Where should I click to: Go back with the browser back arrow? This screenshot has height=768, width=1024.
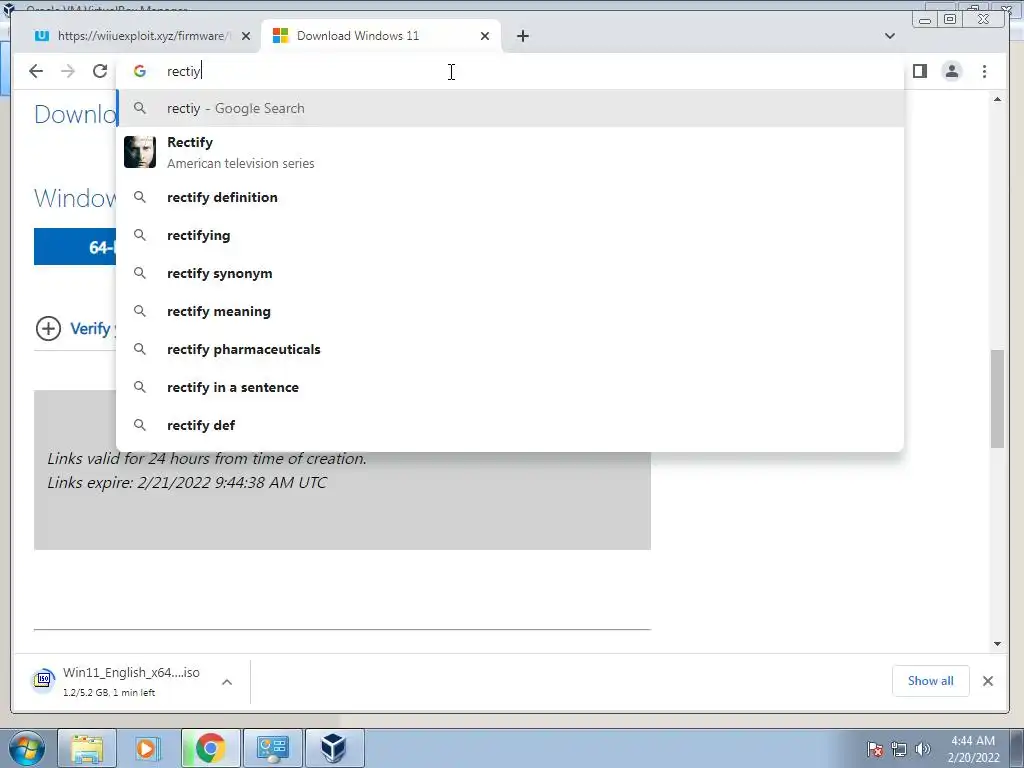tap(36, 71)
